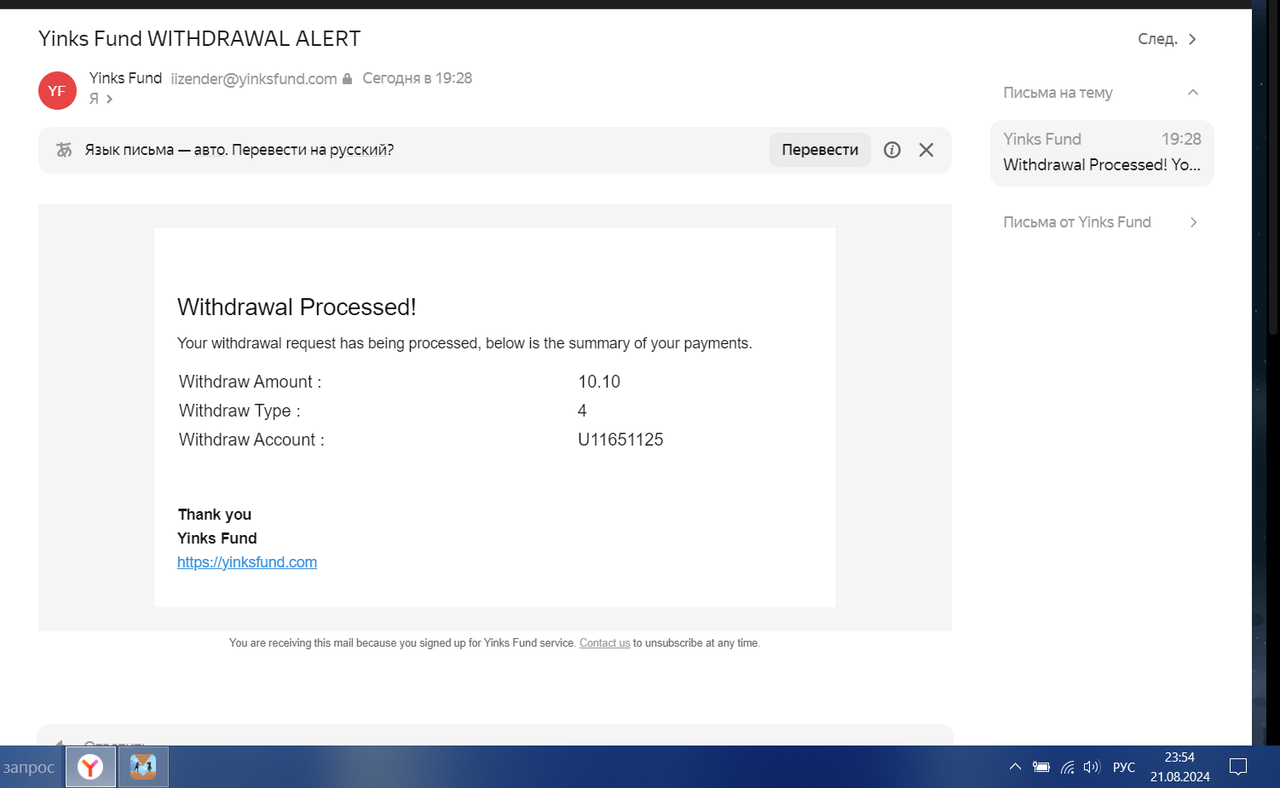Expand recipient details next to Я
This screenshot has height=788, width=1280.
(110, 99)
